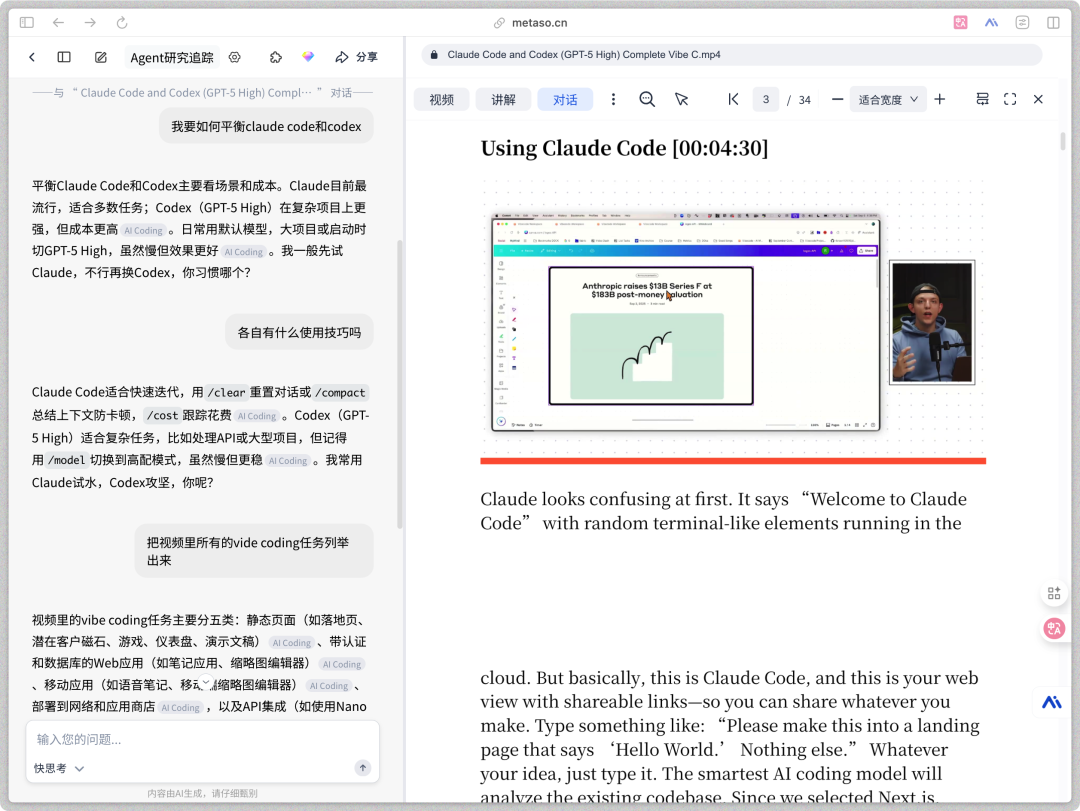The width and height of the screenshot is (1080, 811).
Task: Click the Metaso logo at bottom right
Action: tap(1051, 702)
